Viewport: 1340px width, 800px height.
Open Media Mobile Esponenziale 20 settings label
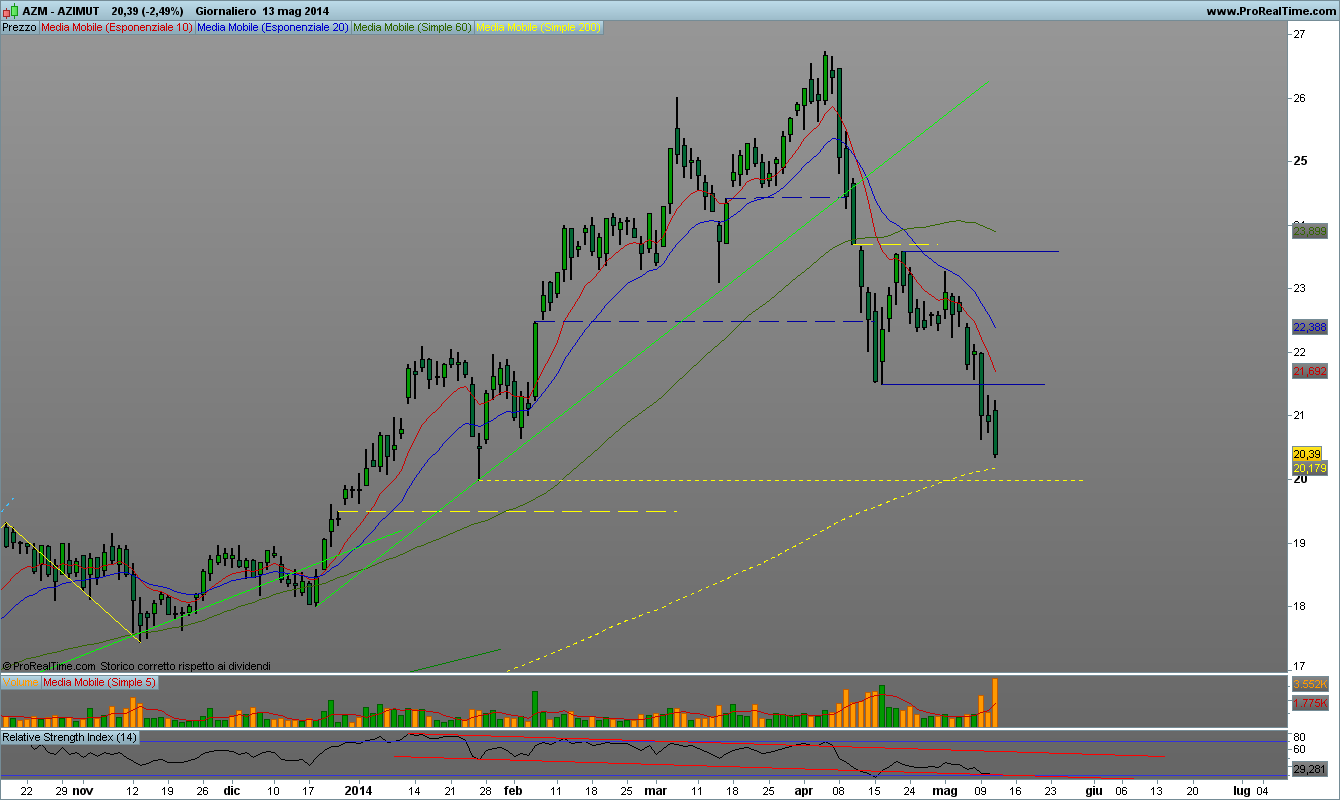pos(273,28)
